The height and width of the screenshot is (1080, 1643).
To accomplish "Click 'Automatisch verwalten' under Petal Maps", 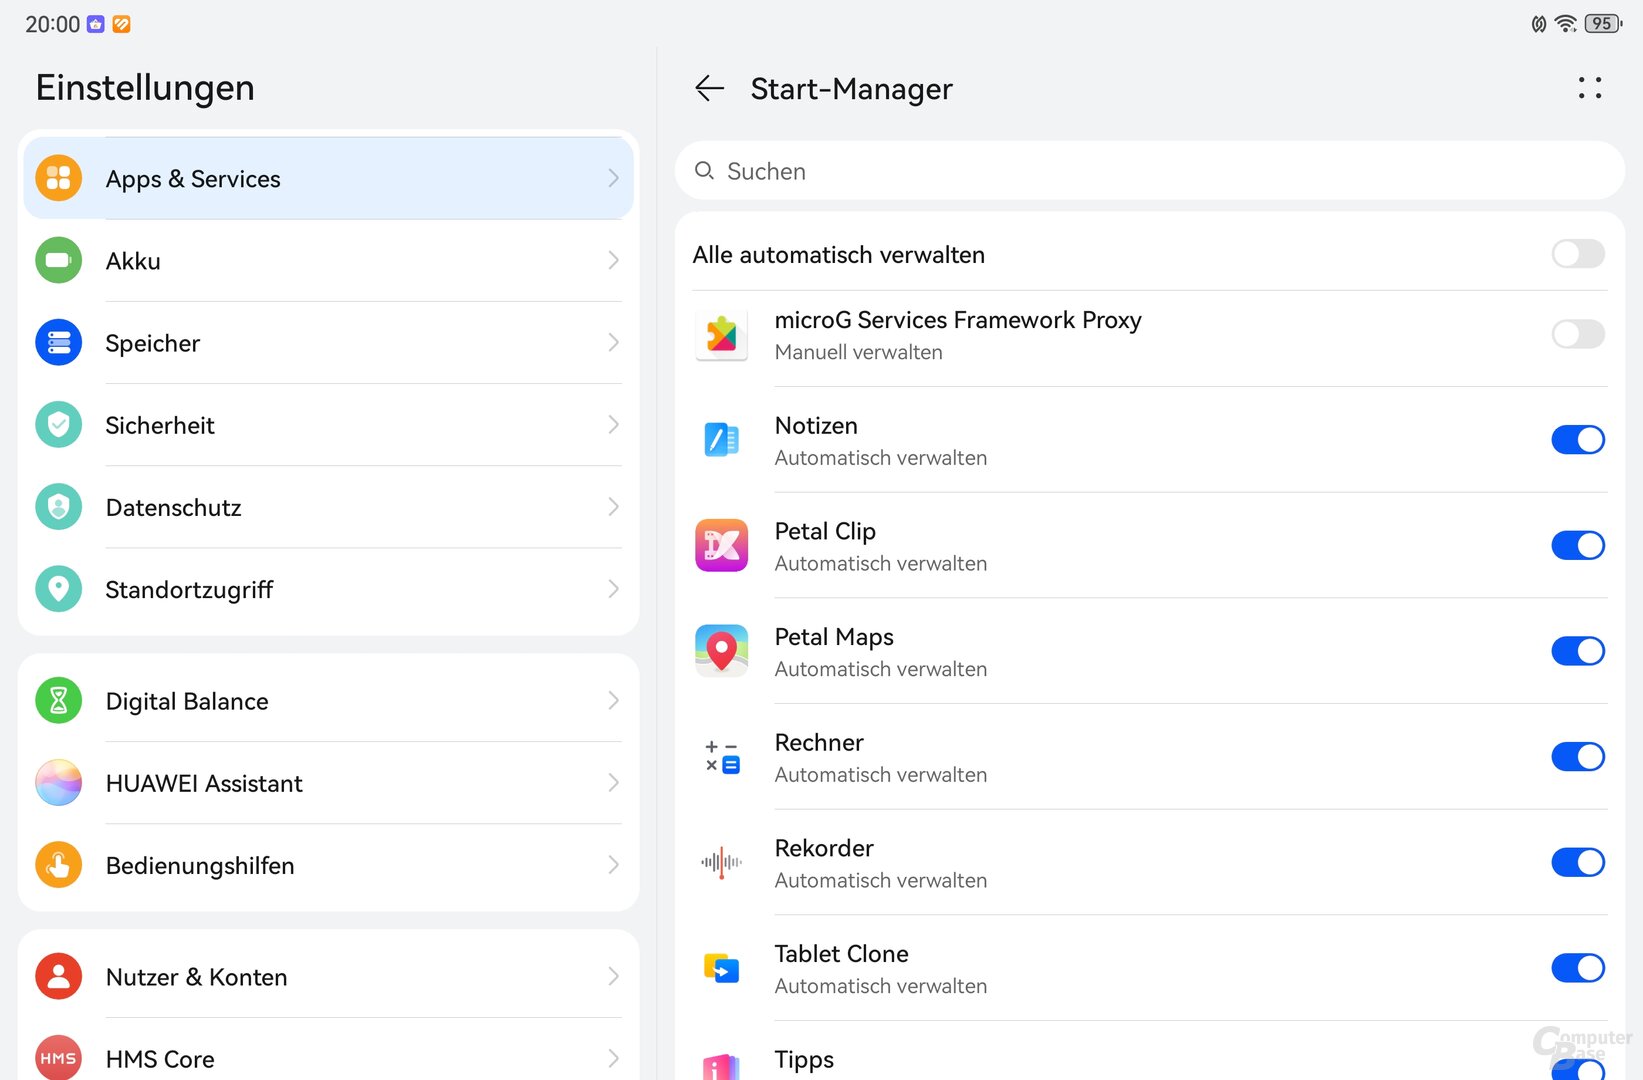I will [x=880, y=669].
